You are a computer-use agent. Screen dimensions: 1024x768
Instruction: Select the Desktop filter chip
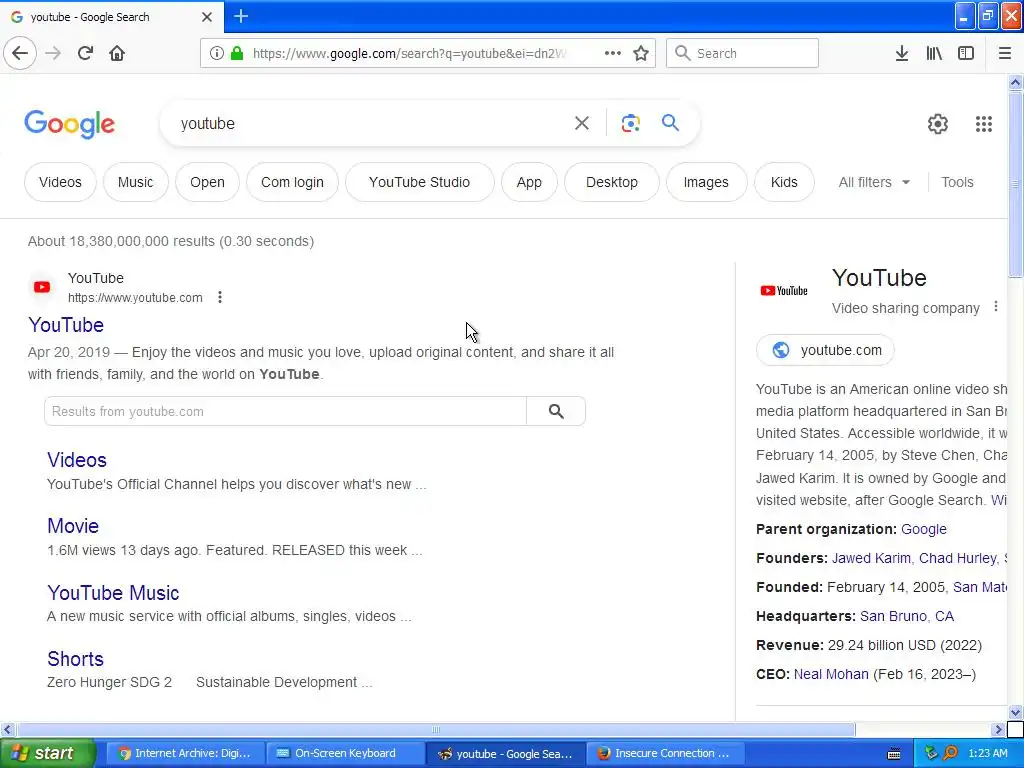pyautogui.click(x=611, y=182)
